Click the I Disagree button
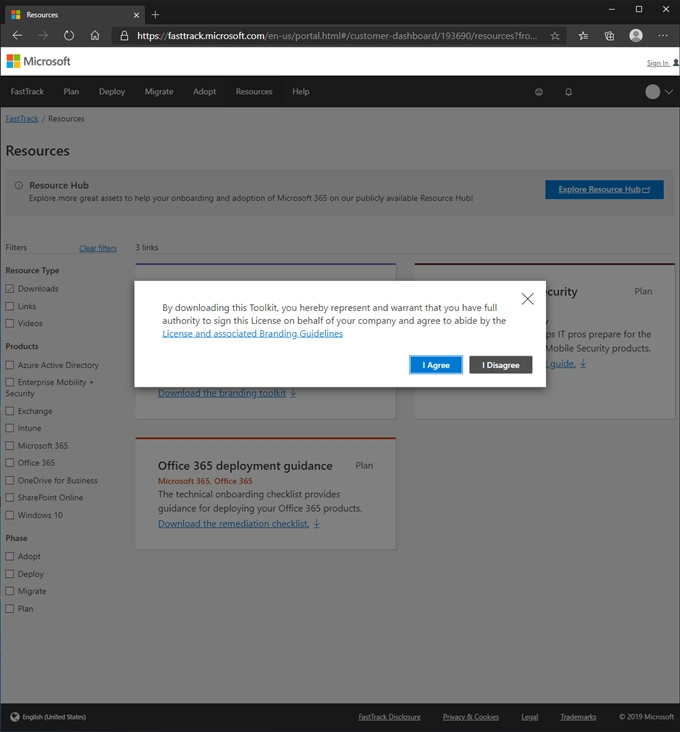 [500, 365]
